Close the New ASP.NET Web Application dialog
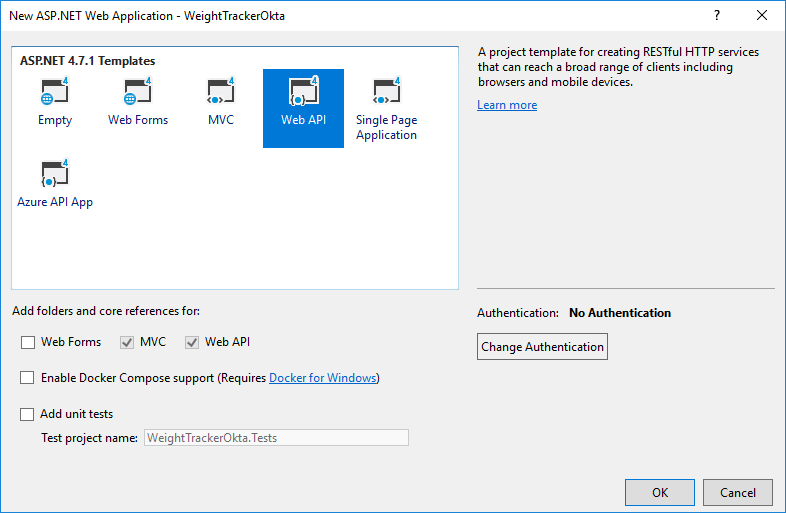Image resolution: width=786 pixels, height=513 pixels. click(763, 15)
